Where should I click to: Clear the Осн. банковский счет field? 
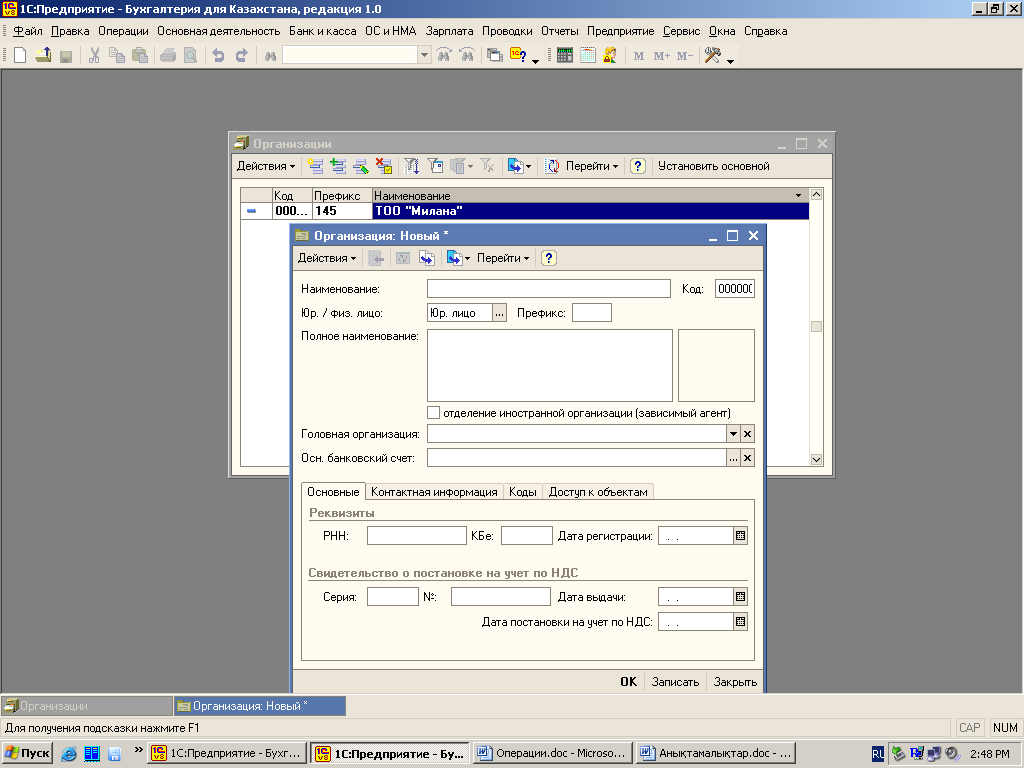748,458
